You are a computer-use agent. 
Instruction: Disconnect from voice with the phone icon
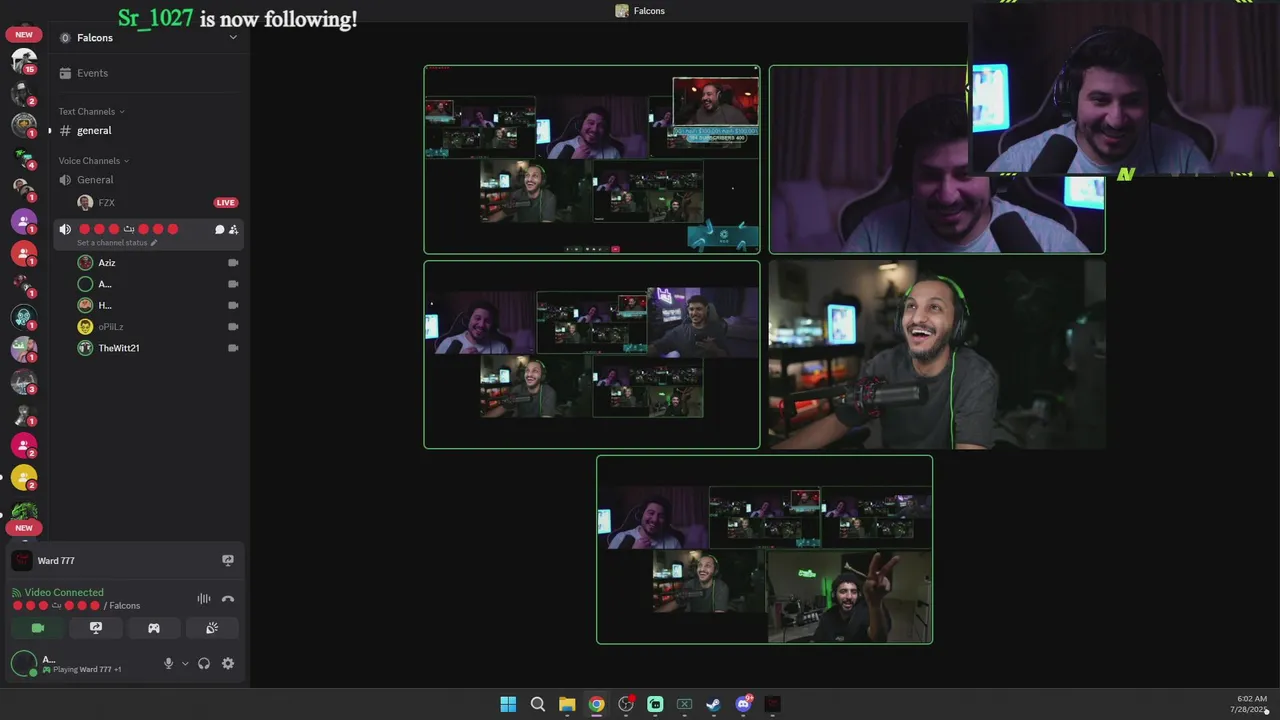(228, 599)
